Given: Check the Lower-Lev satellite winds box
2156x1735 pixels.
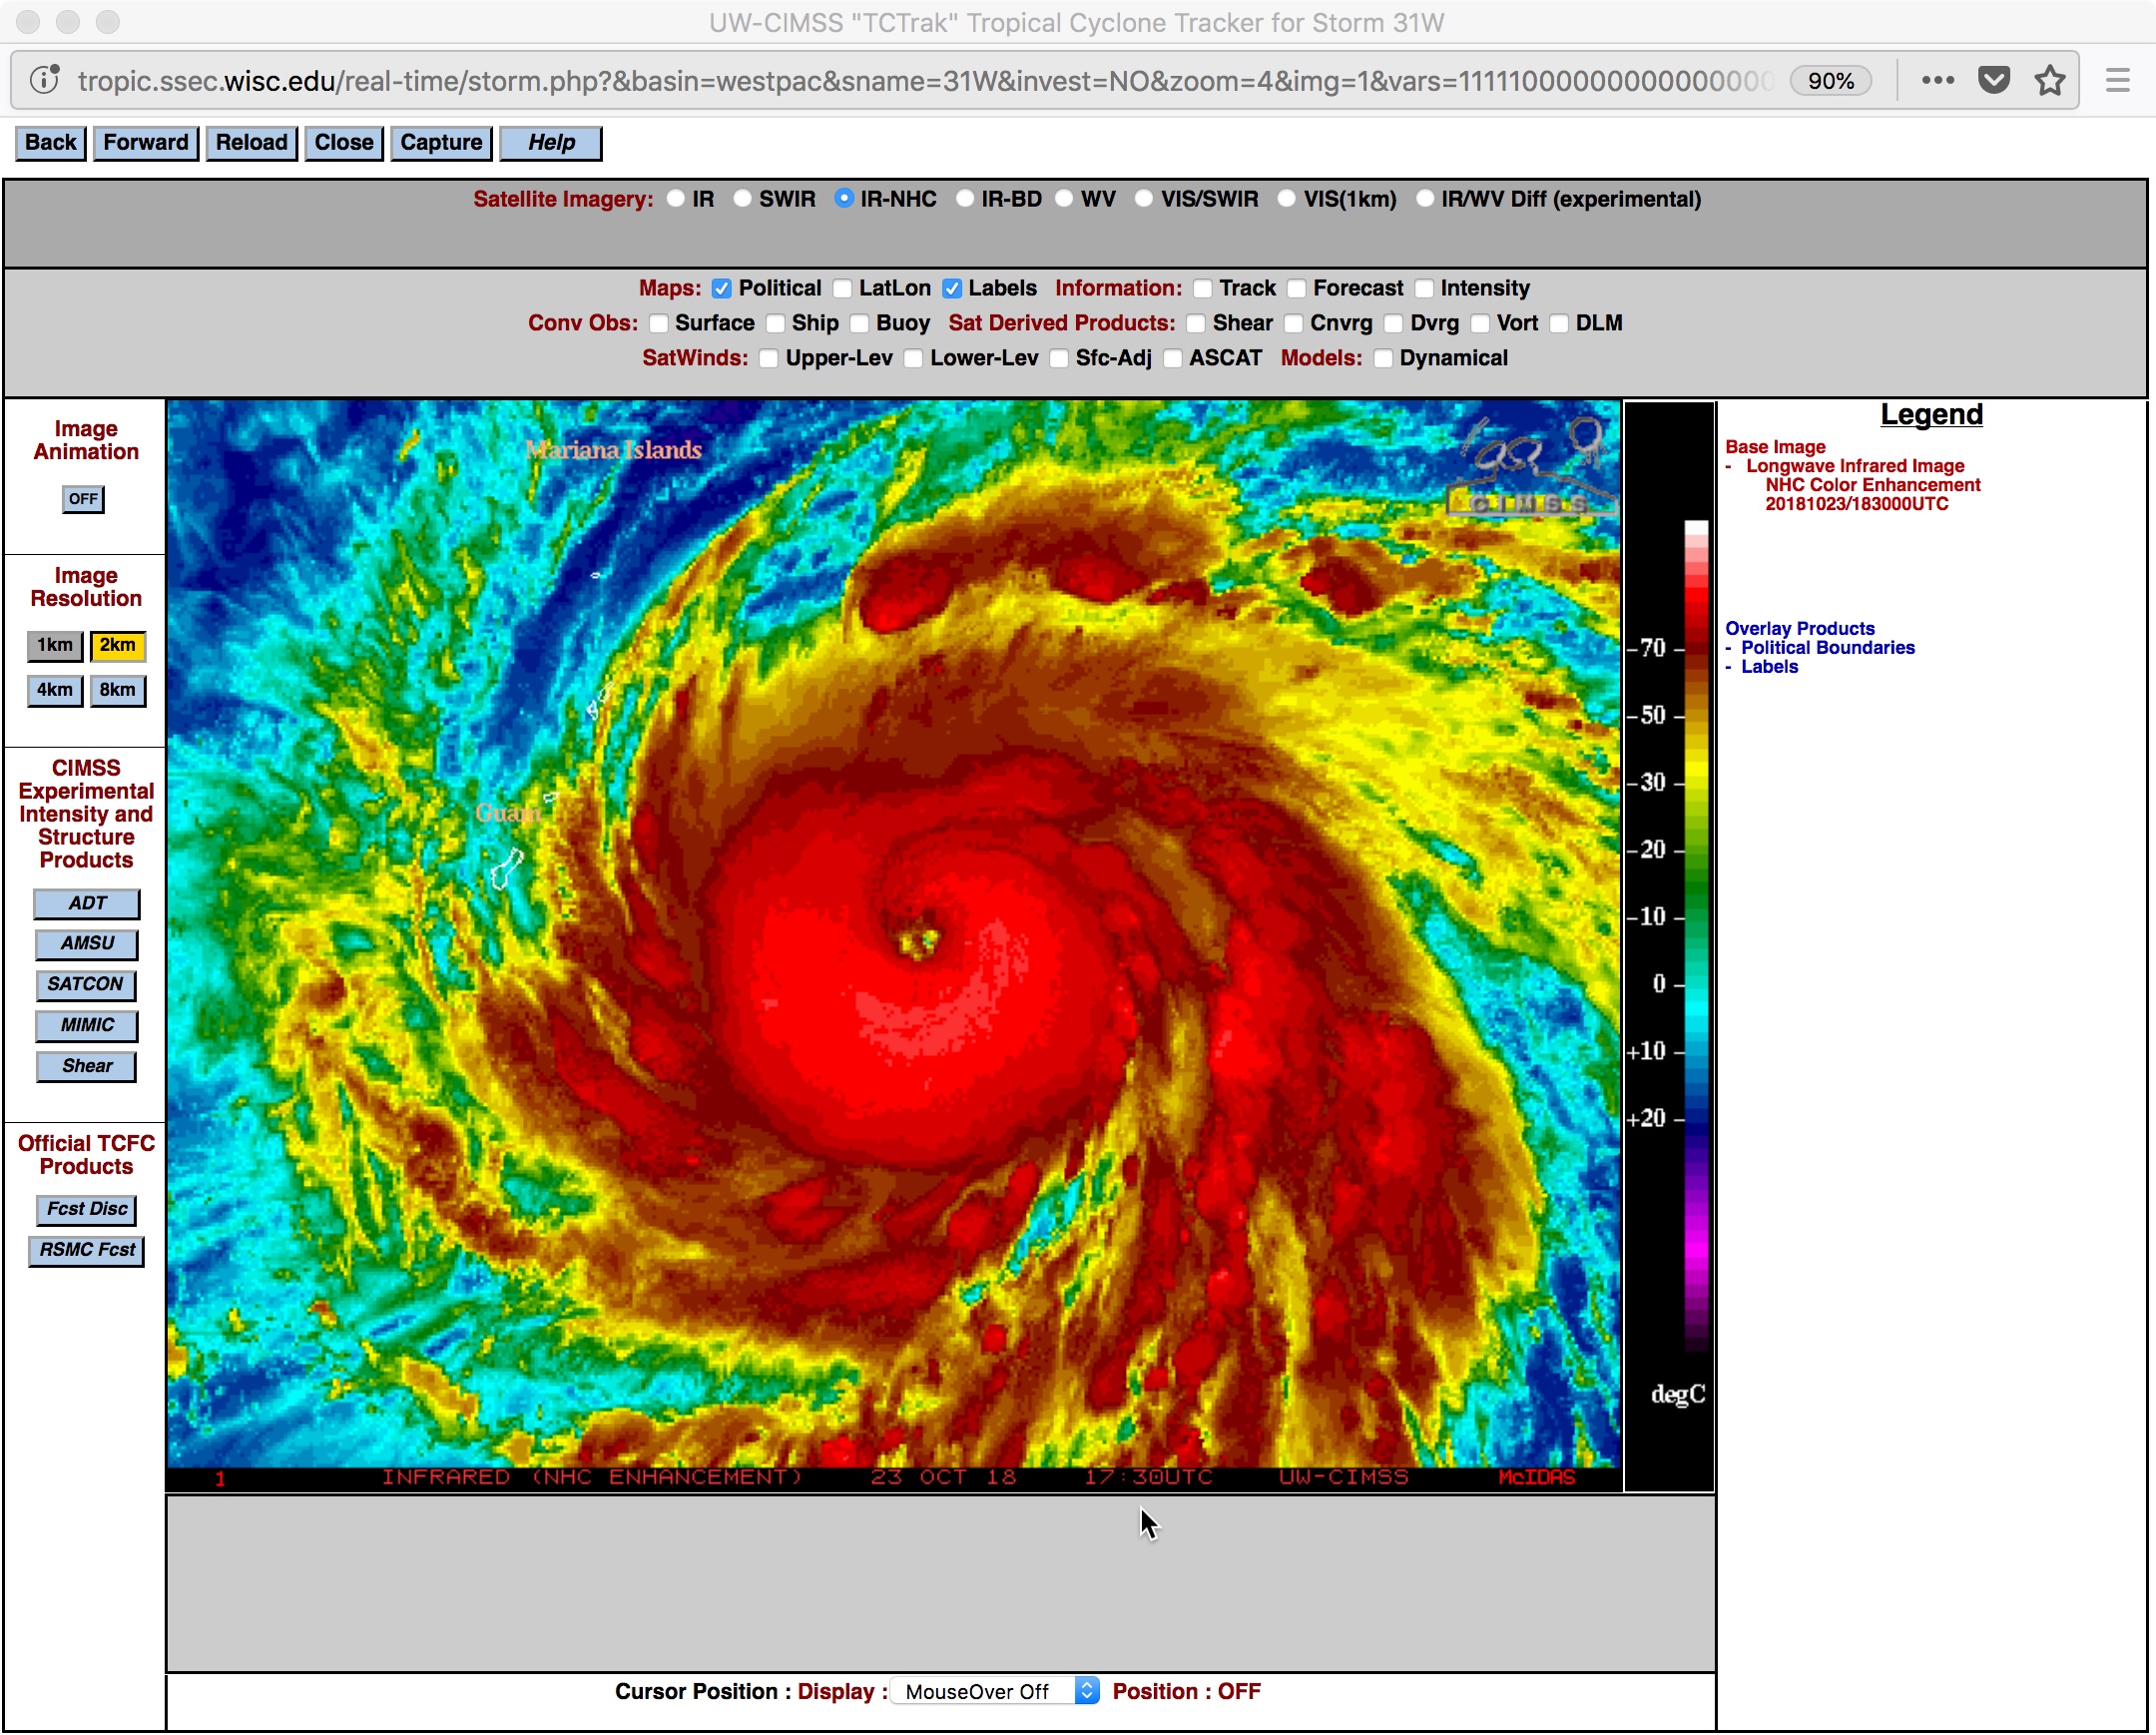Looking at the screenshot, I should (x=913, y=359).
